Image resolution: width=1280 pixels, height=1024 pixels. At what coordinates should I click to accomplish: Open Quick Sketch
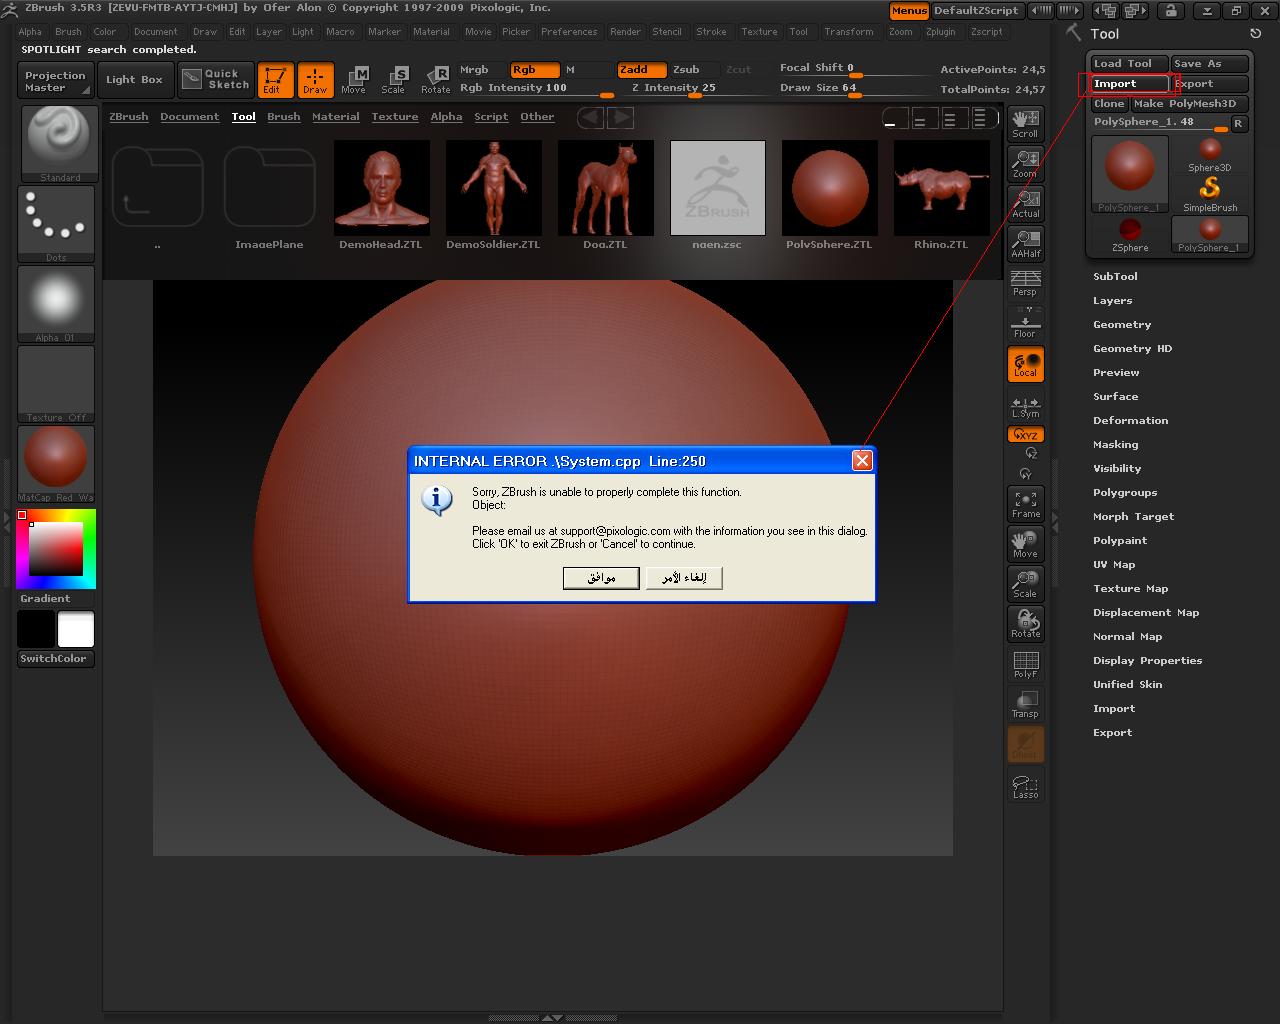pyautogui.click(x=216, y=80)
